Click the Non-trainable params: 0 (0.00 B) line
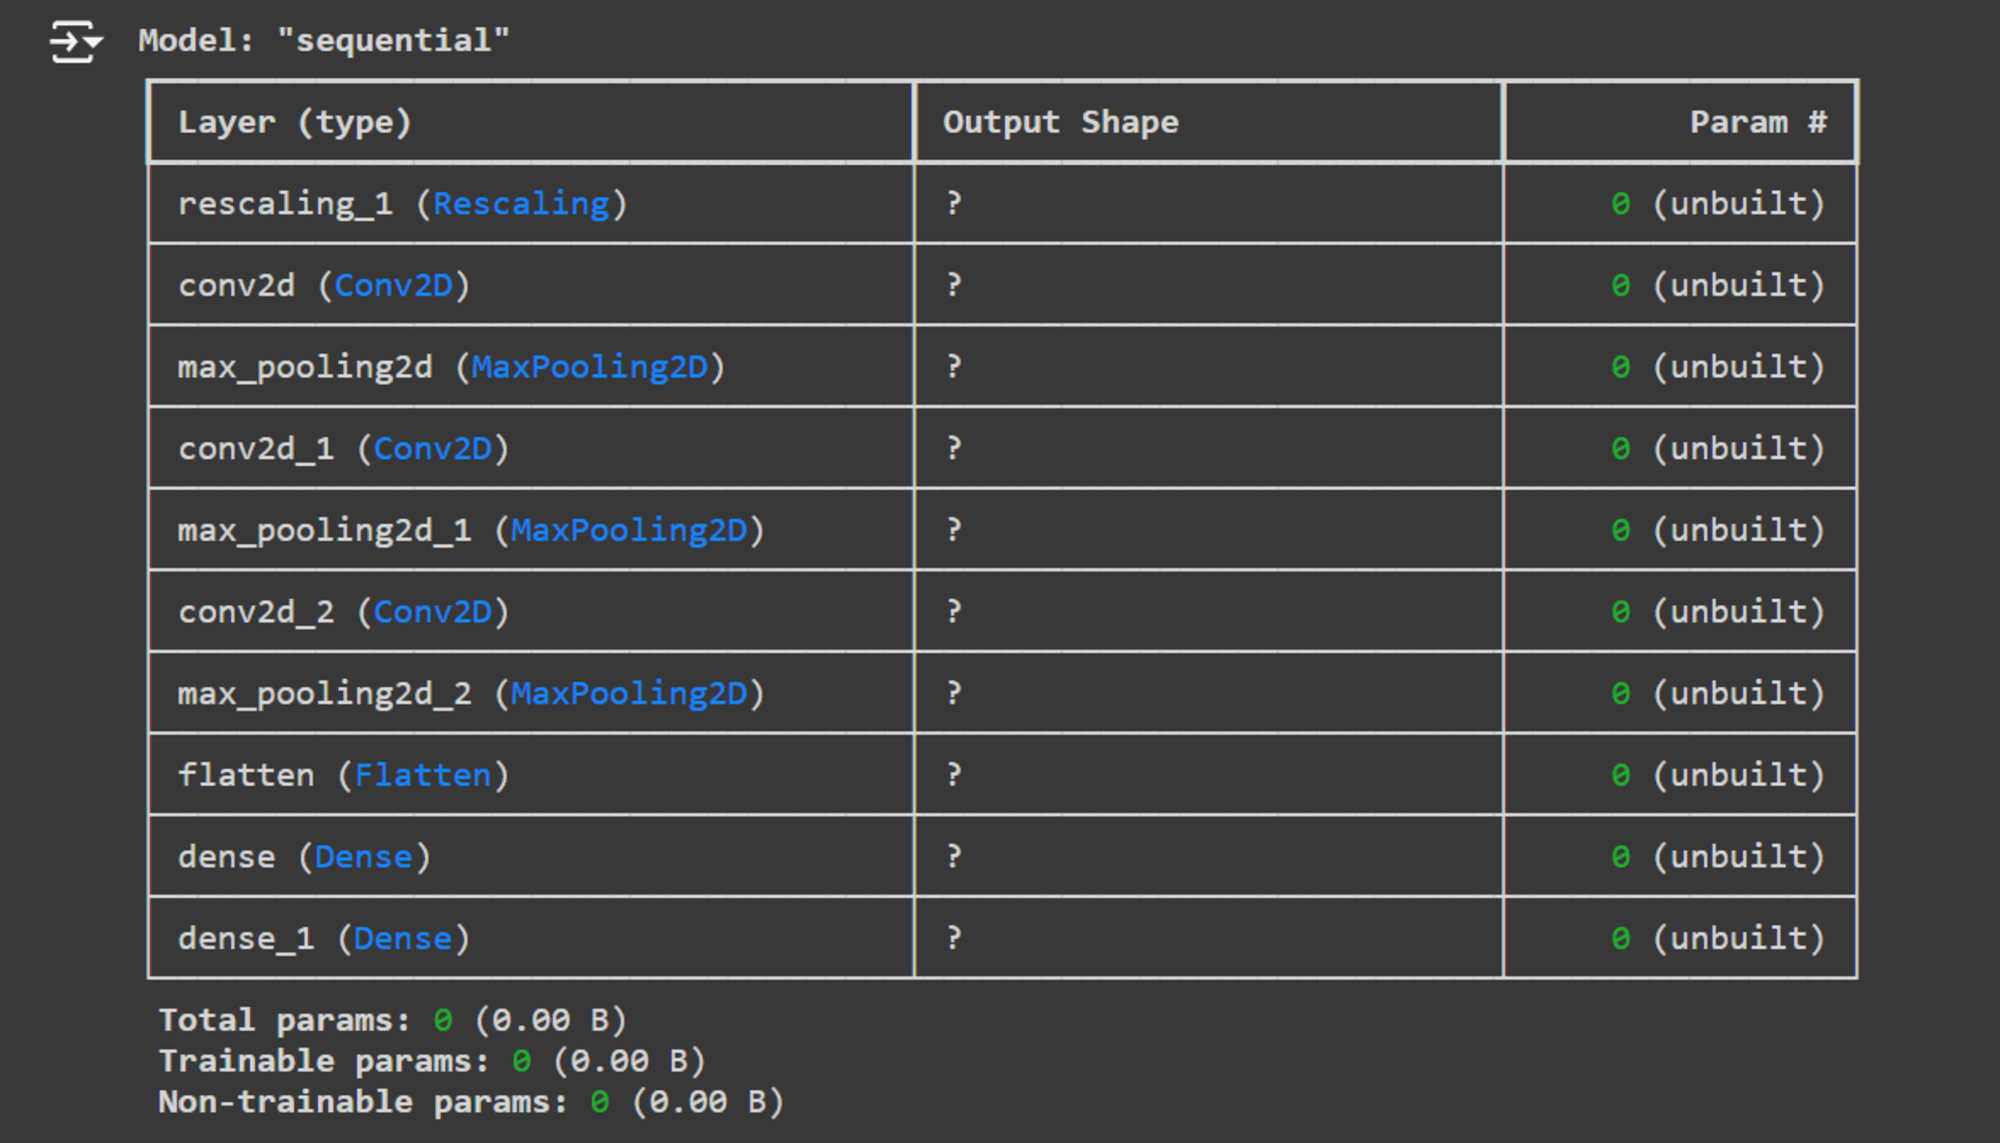This screenshot has width=2000, height=1143. click(471, 1103)
